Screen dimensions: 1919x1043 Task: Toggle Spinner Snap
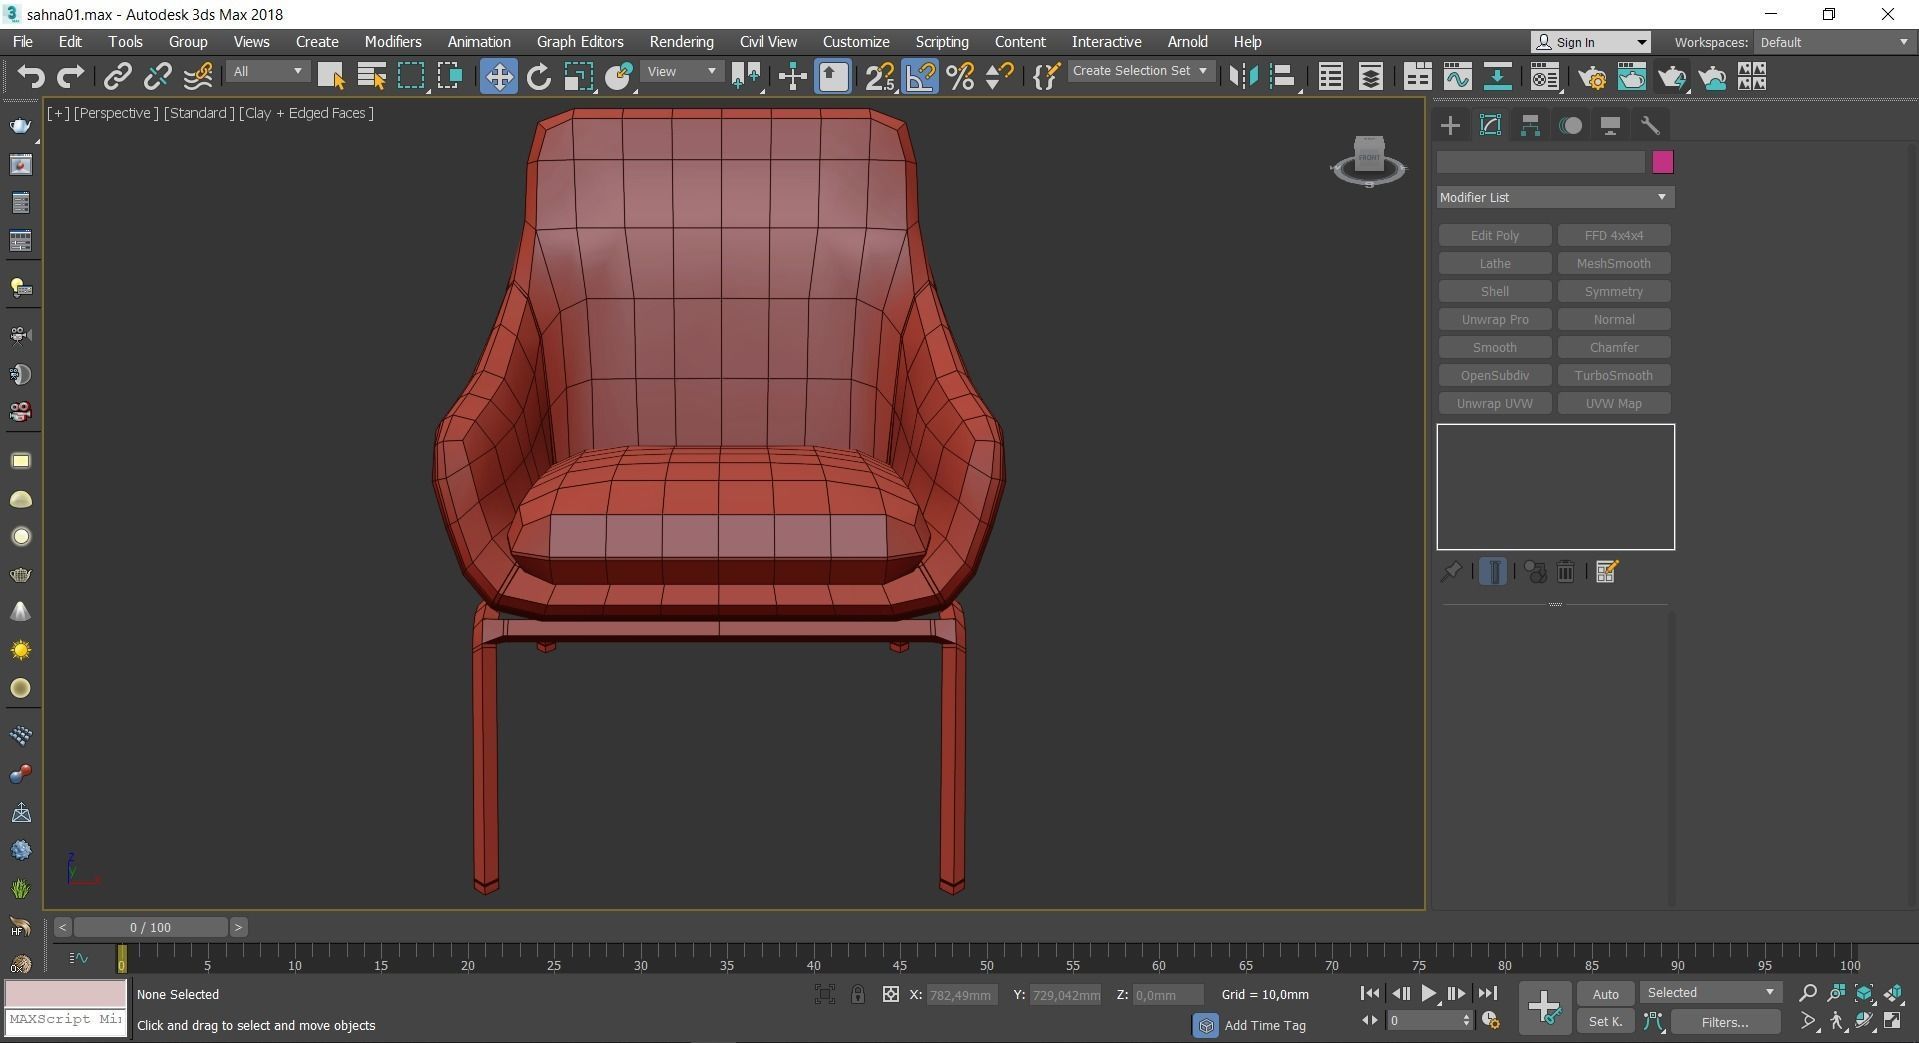pyautogui.click(x=999, y=77)
